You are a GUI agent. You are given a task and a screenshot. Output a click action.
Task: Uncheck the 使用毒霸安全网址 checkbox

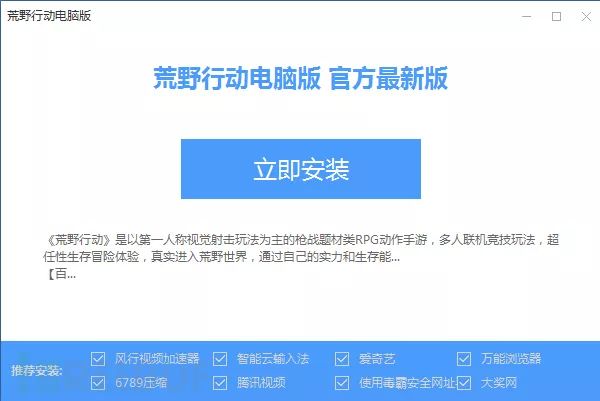tap(342, 383)
